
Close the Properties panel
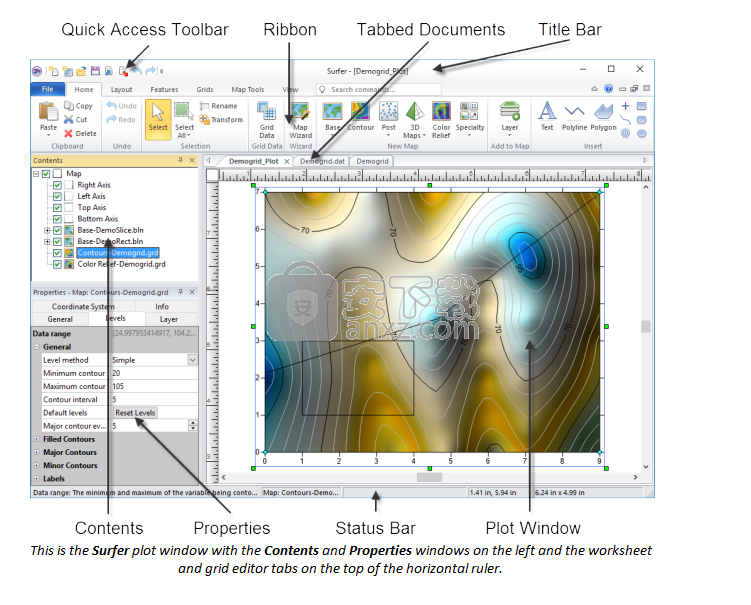pos(192,292)
